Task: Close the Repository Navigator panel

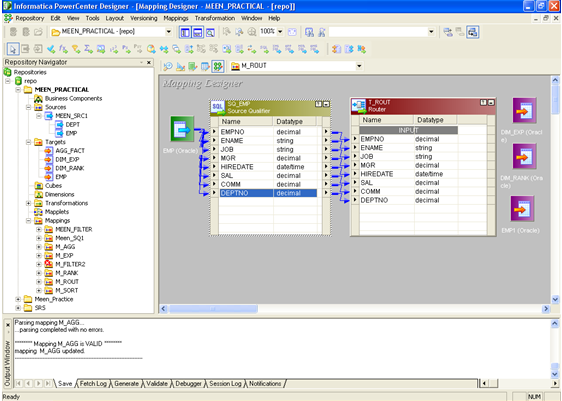Action: 149,62
